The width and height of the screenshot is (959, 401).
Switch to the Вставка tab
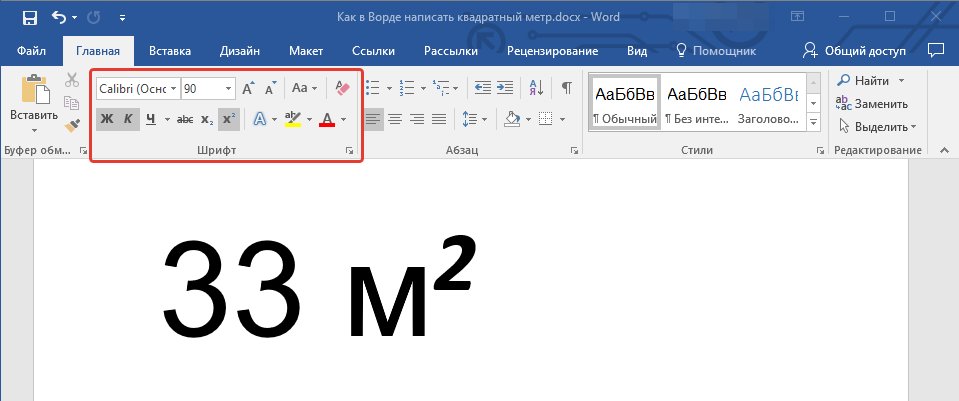[x=170, y=51]
